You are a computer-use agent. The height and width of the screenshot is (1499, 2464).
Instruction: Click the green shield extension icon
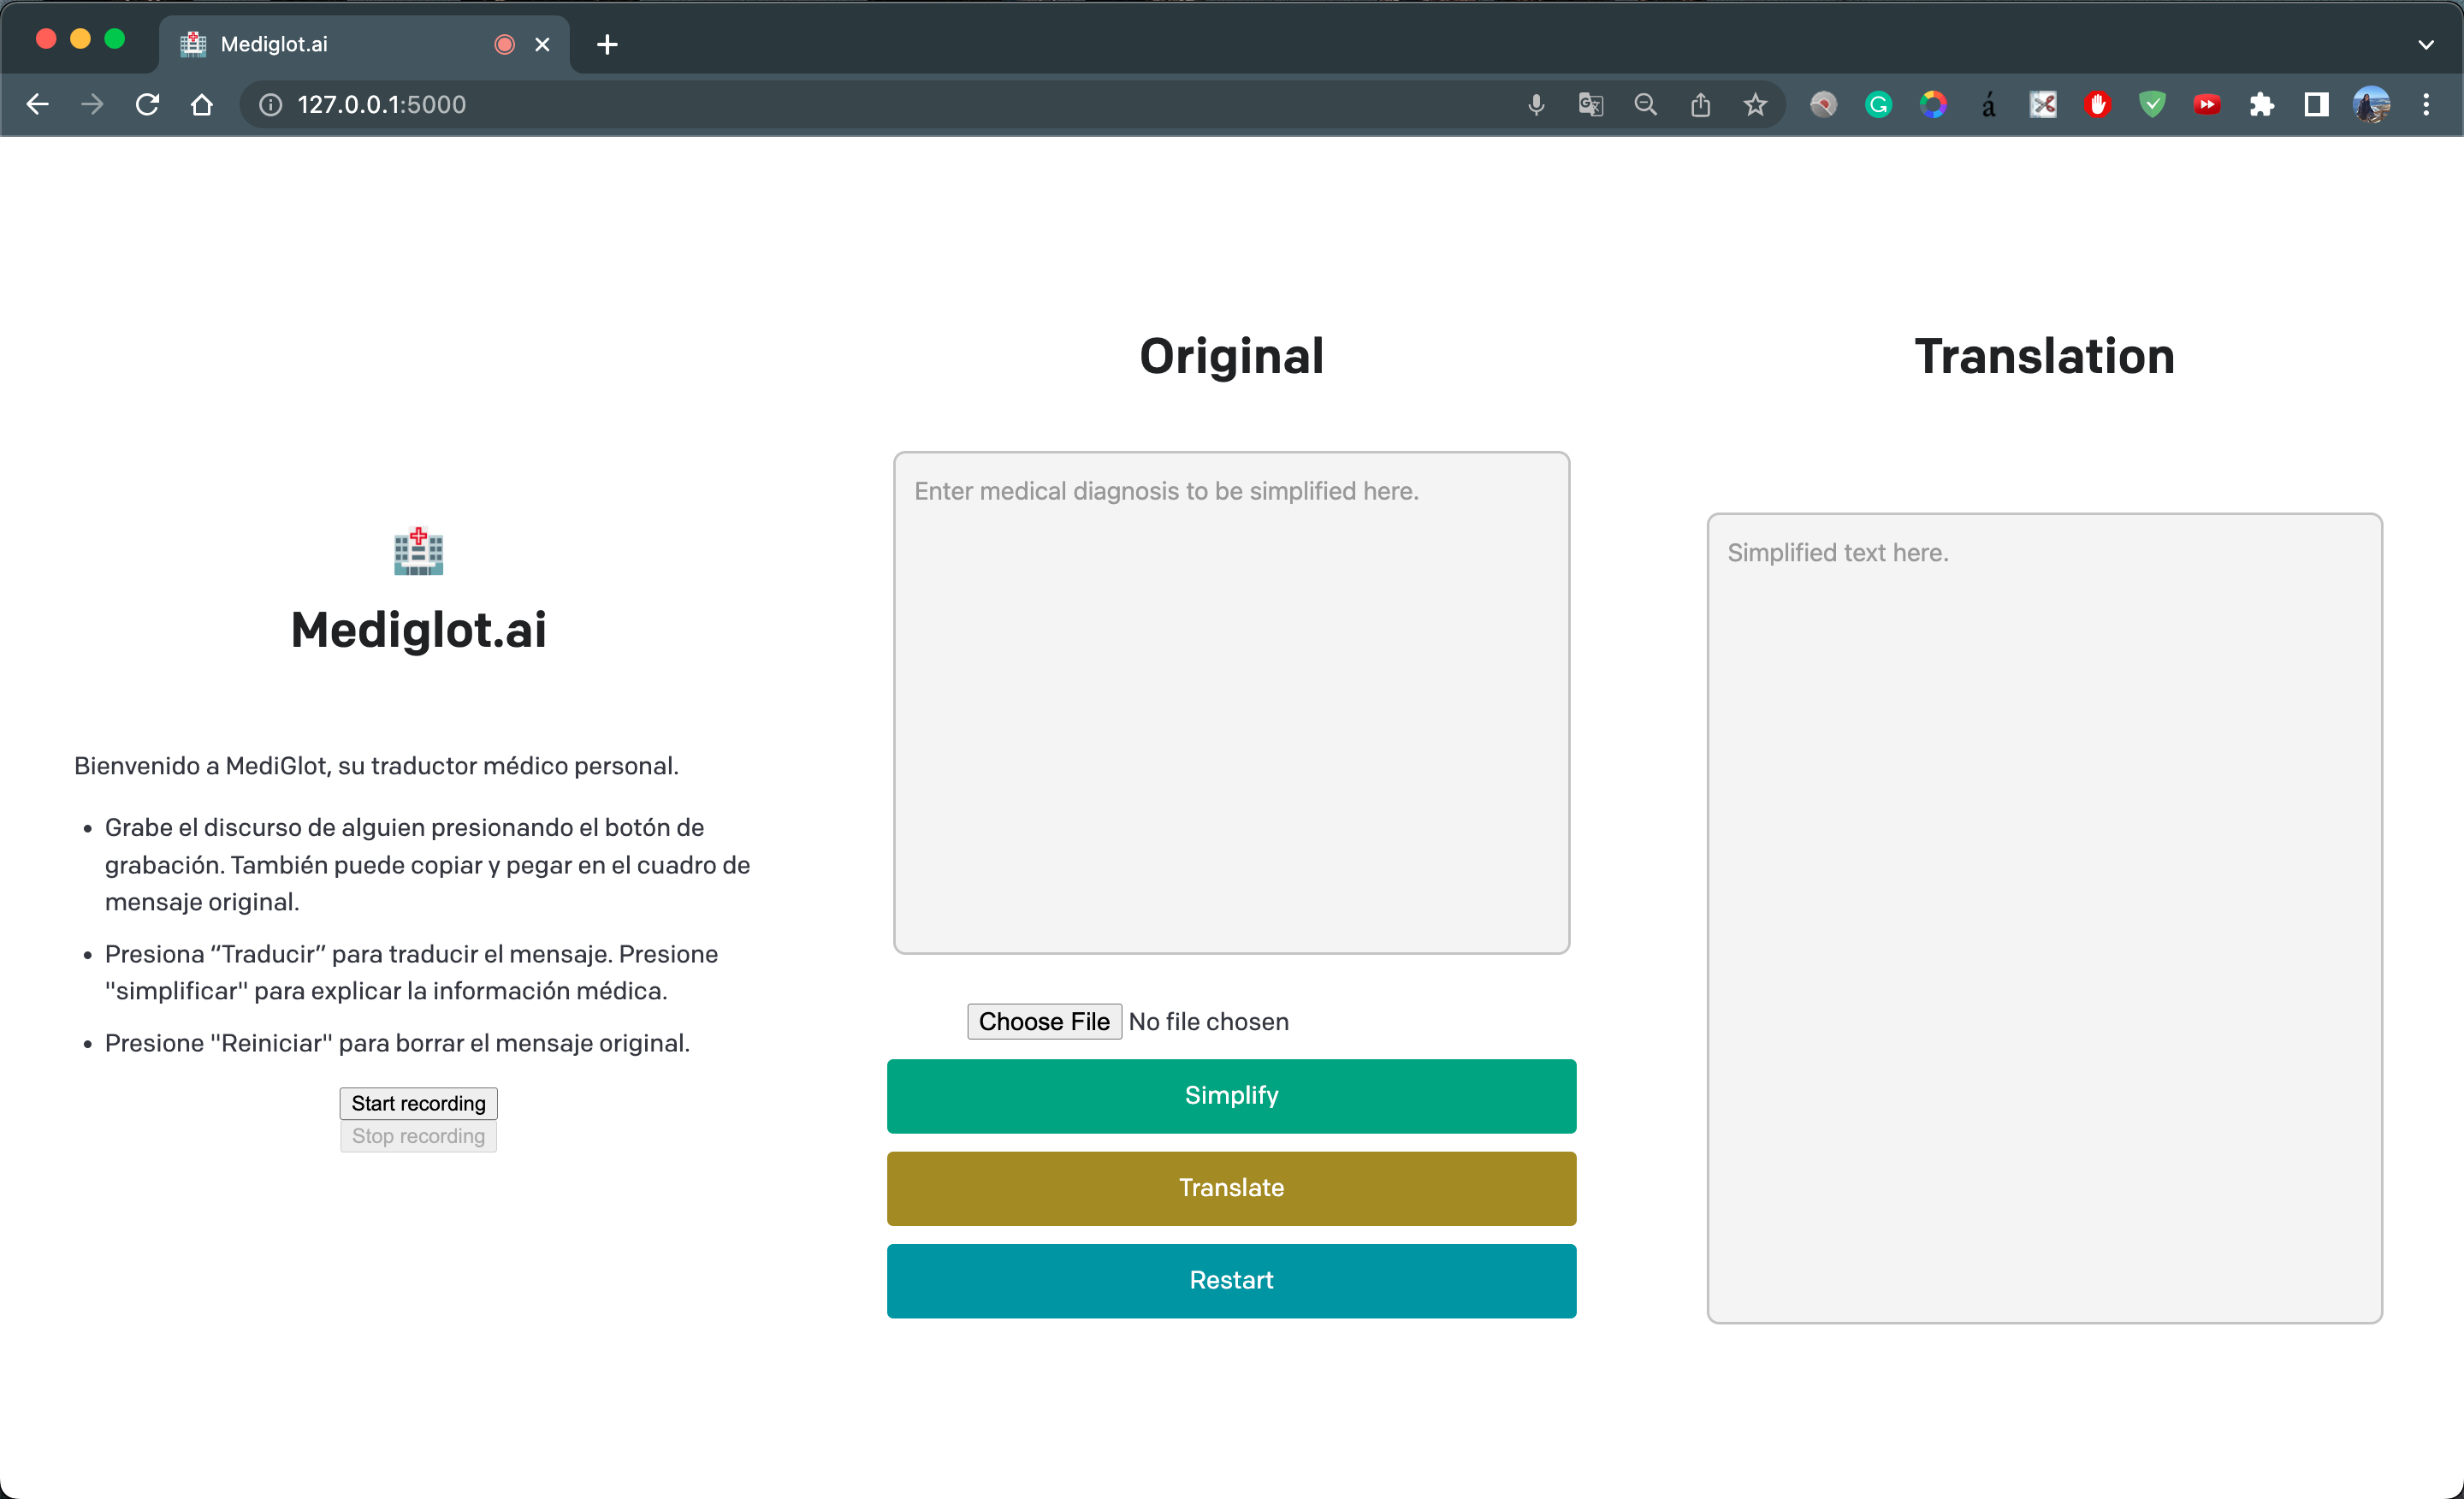[2152, 104]
